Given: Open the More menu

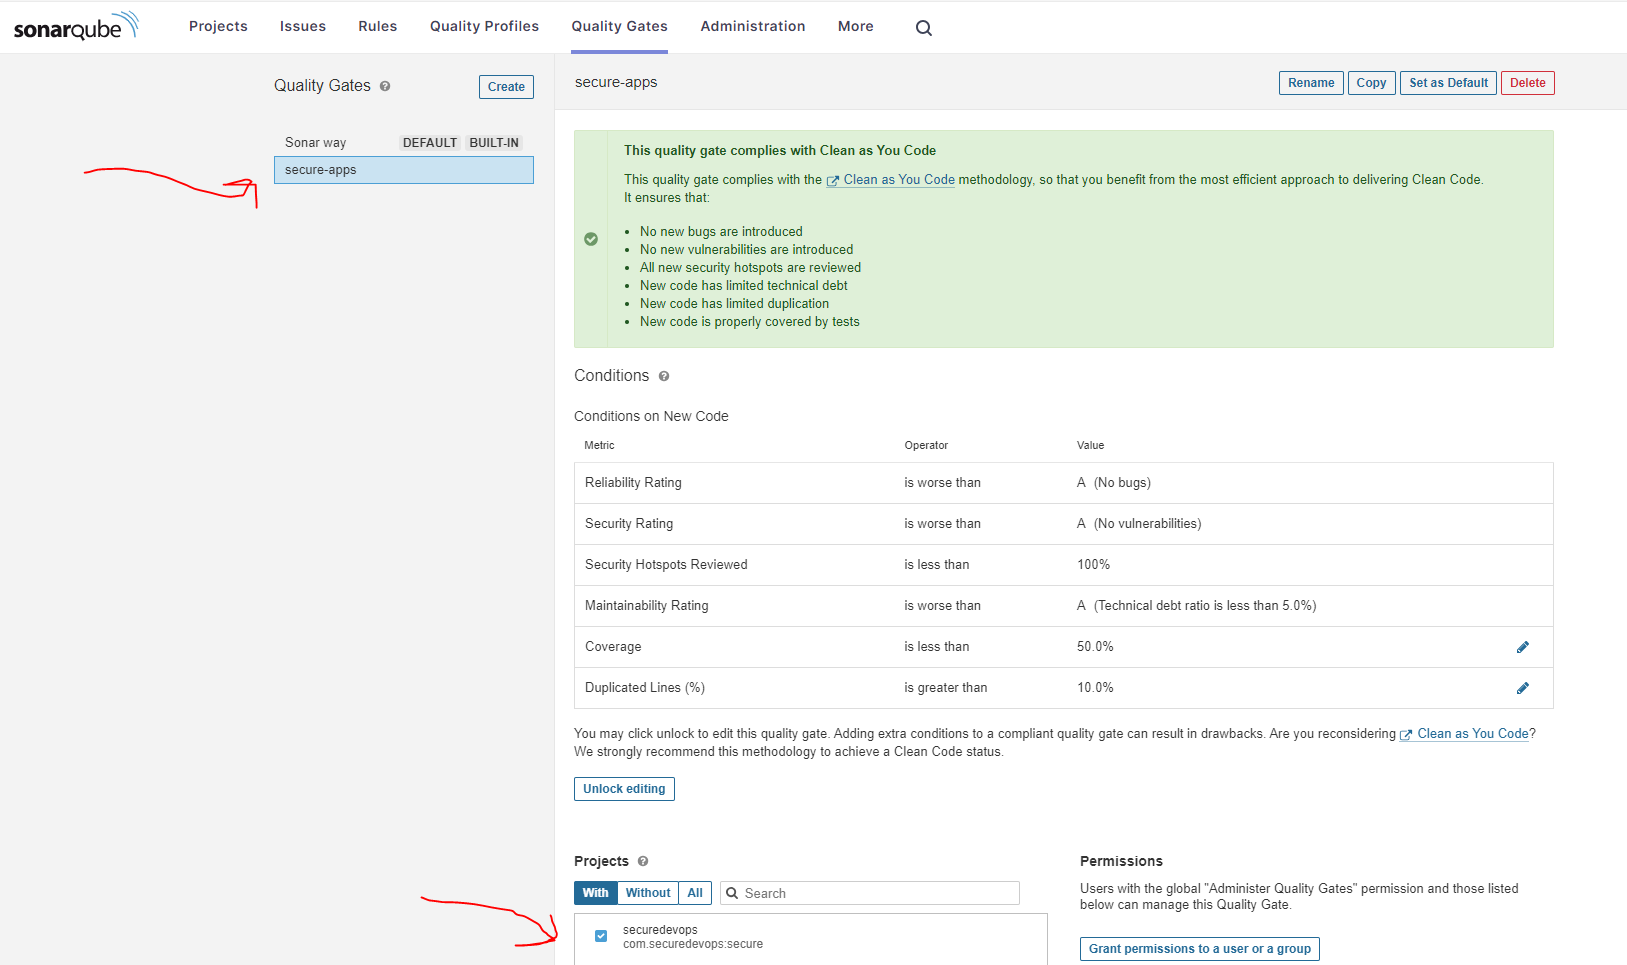Looking at the screenshot, I should click(855, 26).
